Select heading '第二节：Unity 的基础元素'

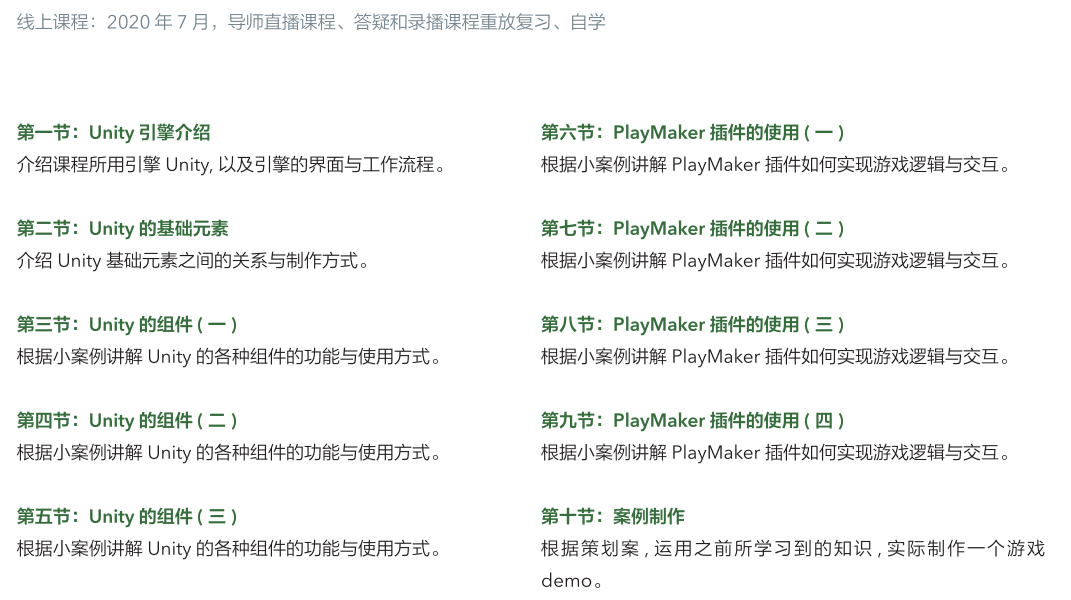122,228
